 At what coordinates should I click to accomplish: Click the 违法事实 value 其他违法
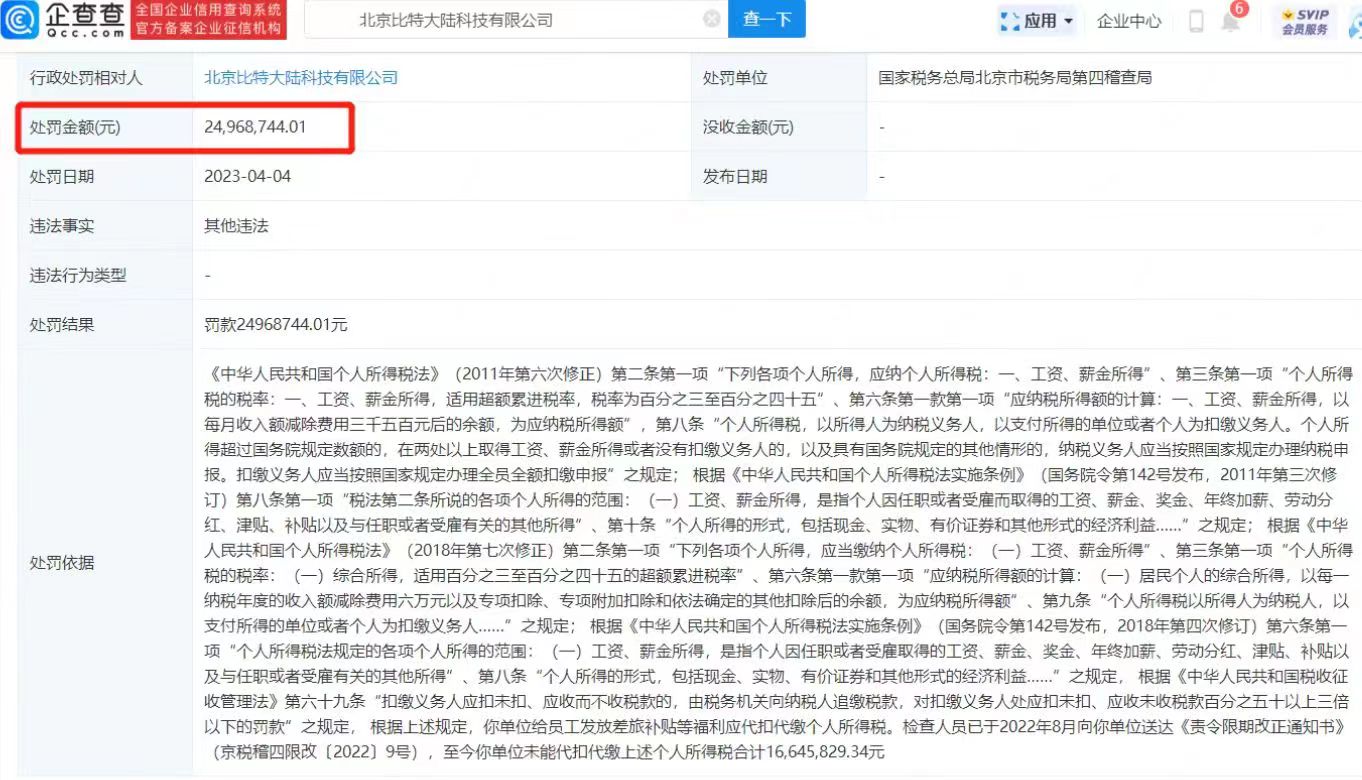(236, 226)
